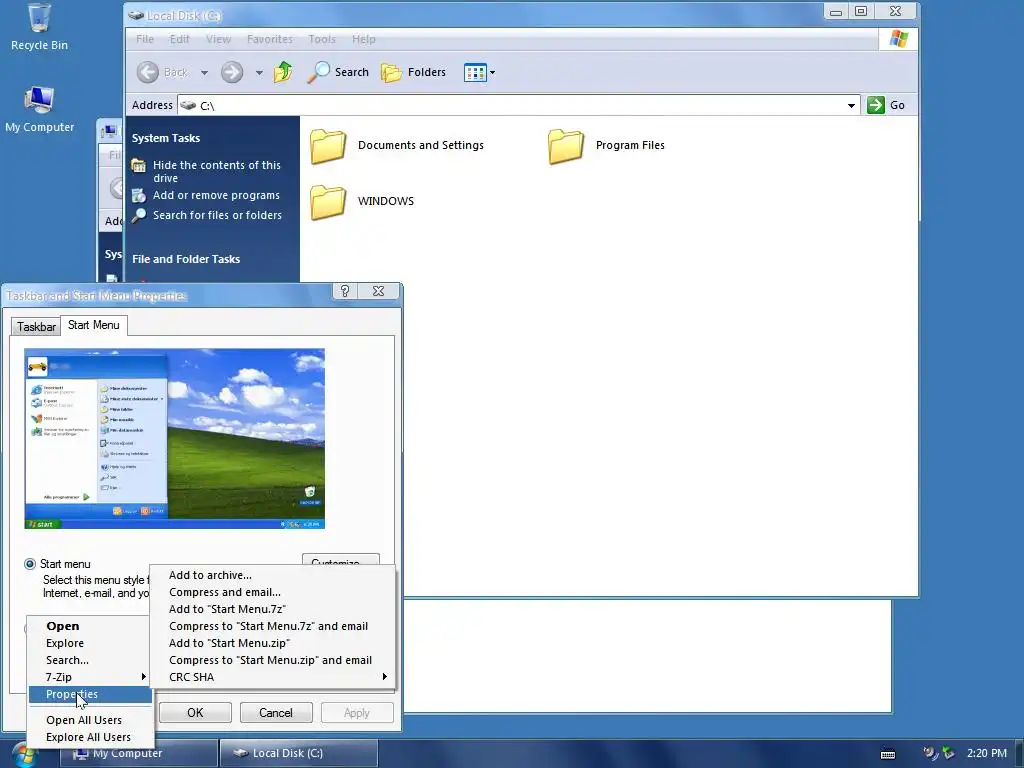Open the Views dropdown arrow

point(492,72)
